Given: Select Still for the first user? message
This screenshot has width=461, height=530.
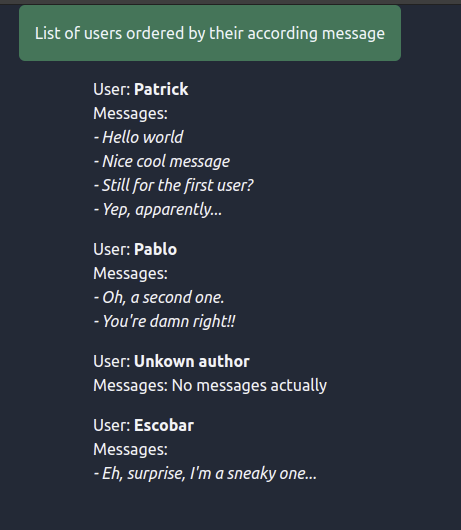Looking at the screenshot, I should (173, 185).
